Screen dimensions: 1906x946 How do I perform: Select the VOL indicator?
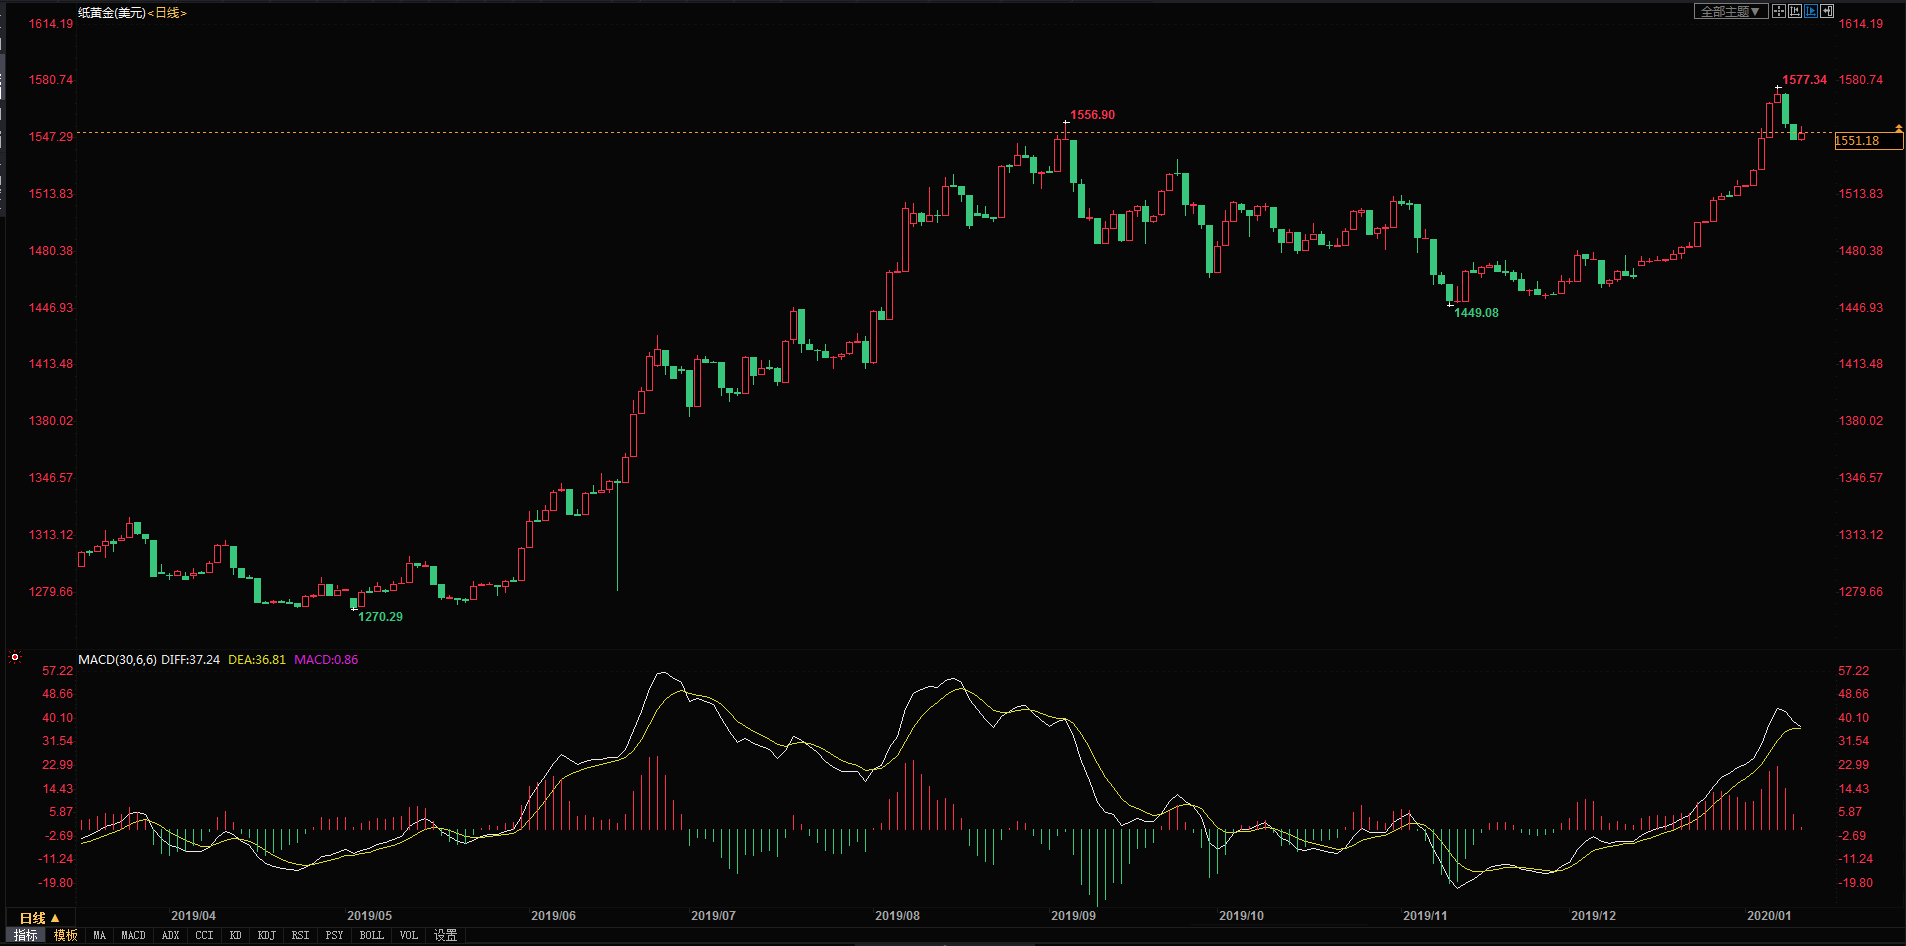pos(408,935)
